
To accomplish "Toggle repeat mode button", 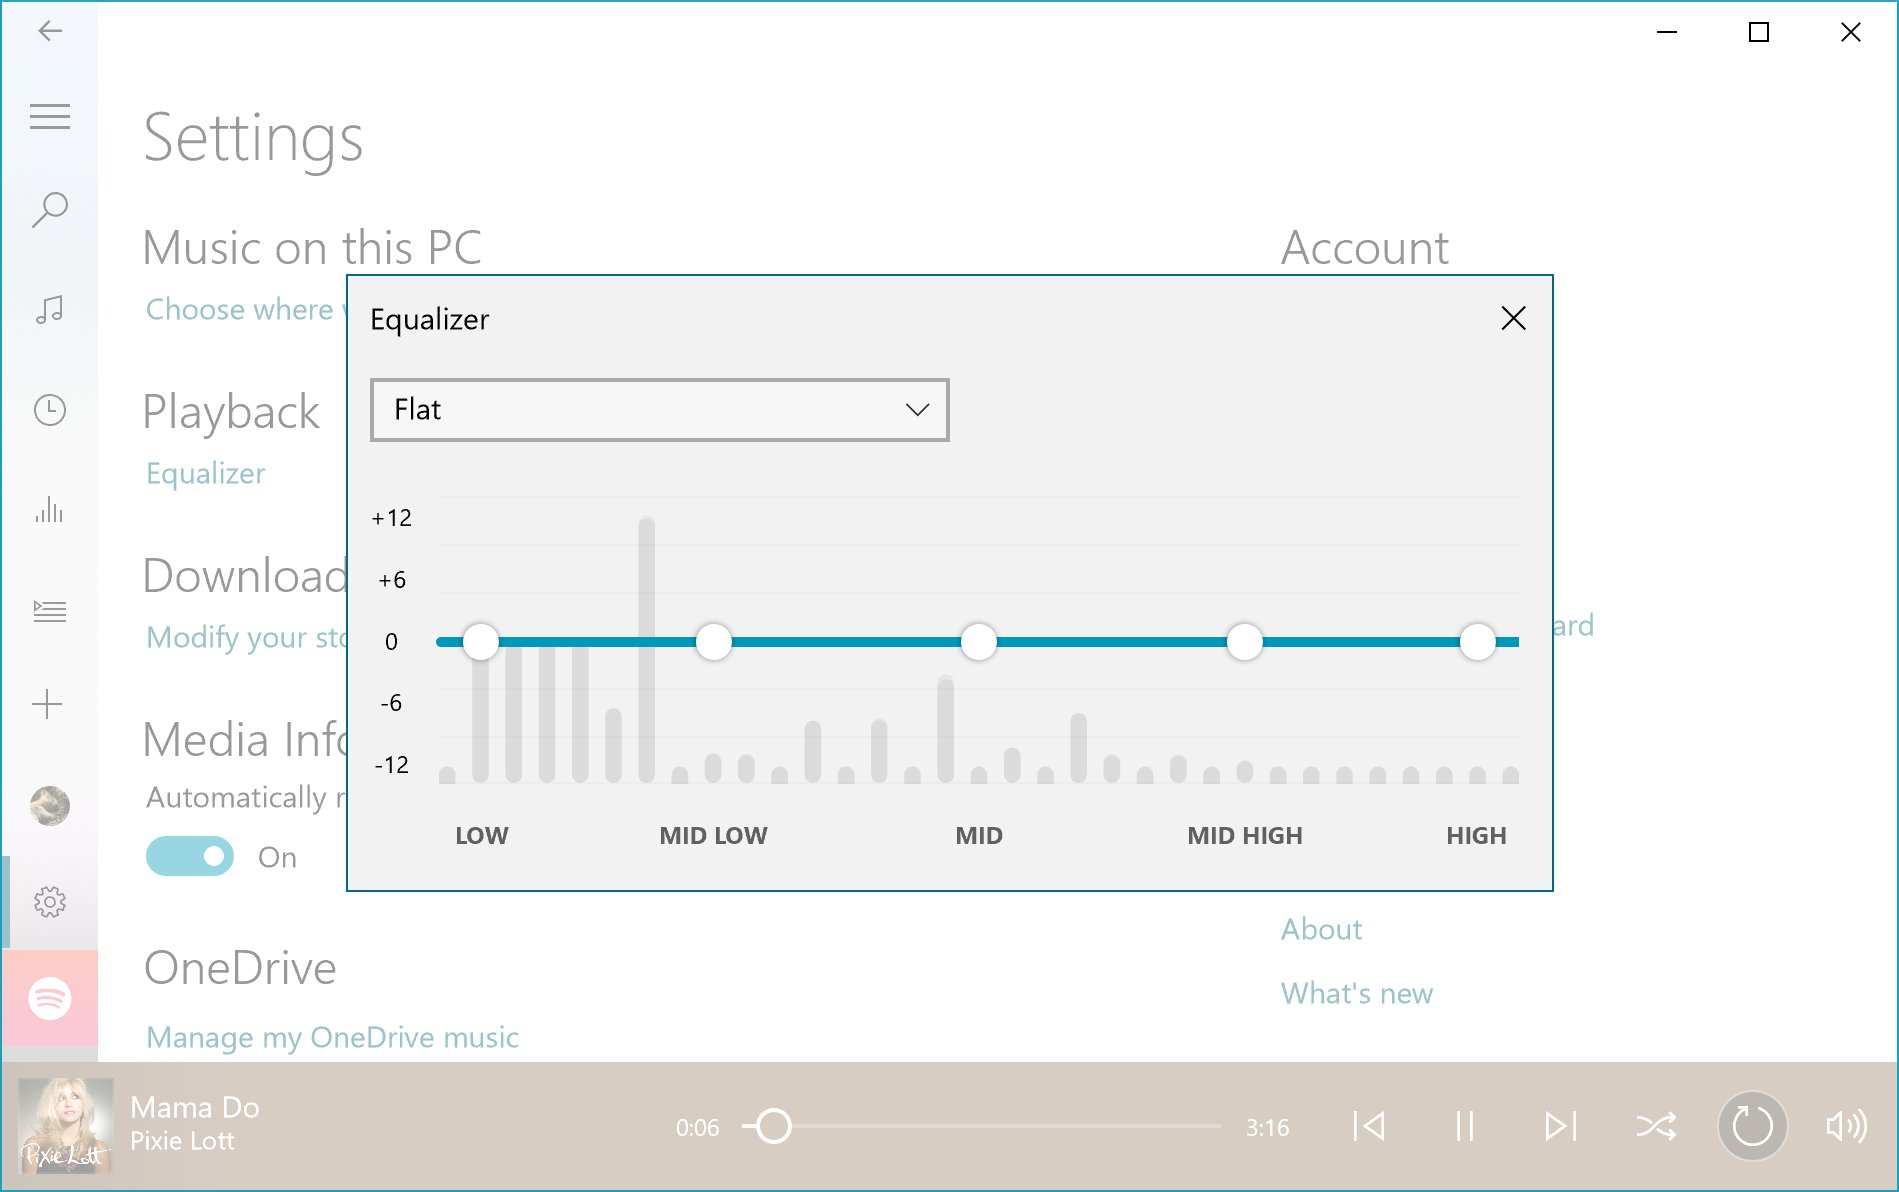I will click(1752, 1126).
